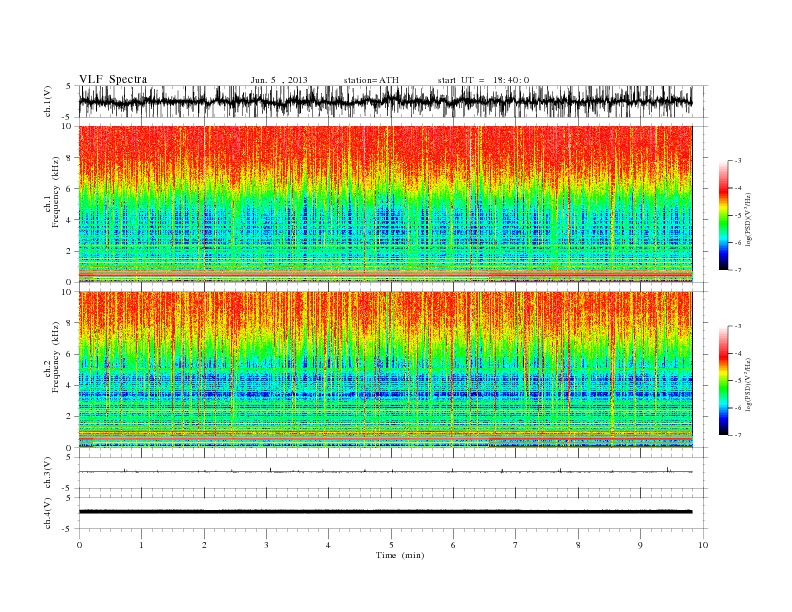Click the "Time (min)" axis label
Screen dimensions: 792x612
(x=400, y=555)
